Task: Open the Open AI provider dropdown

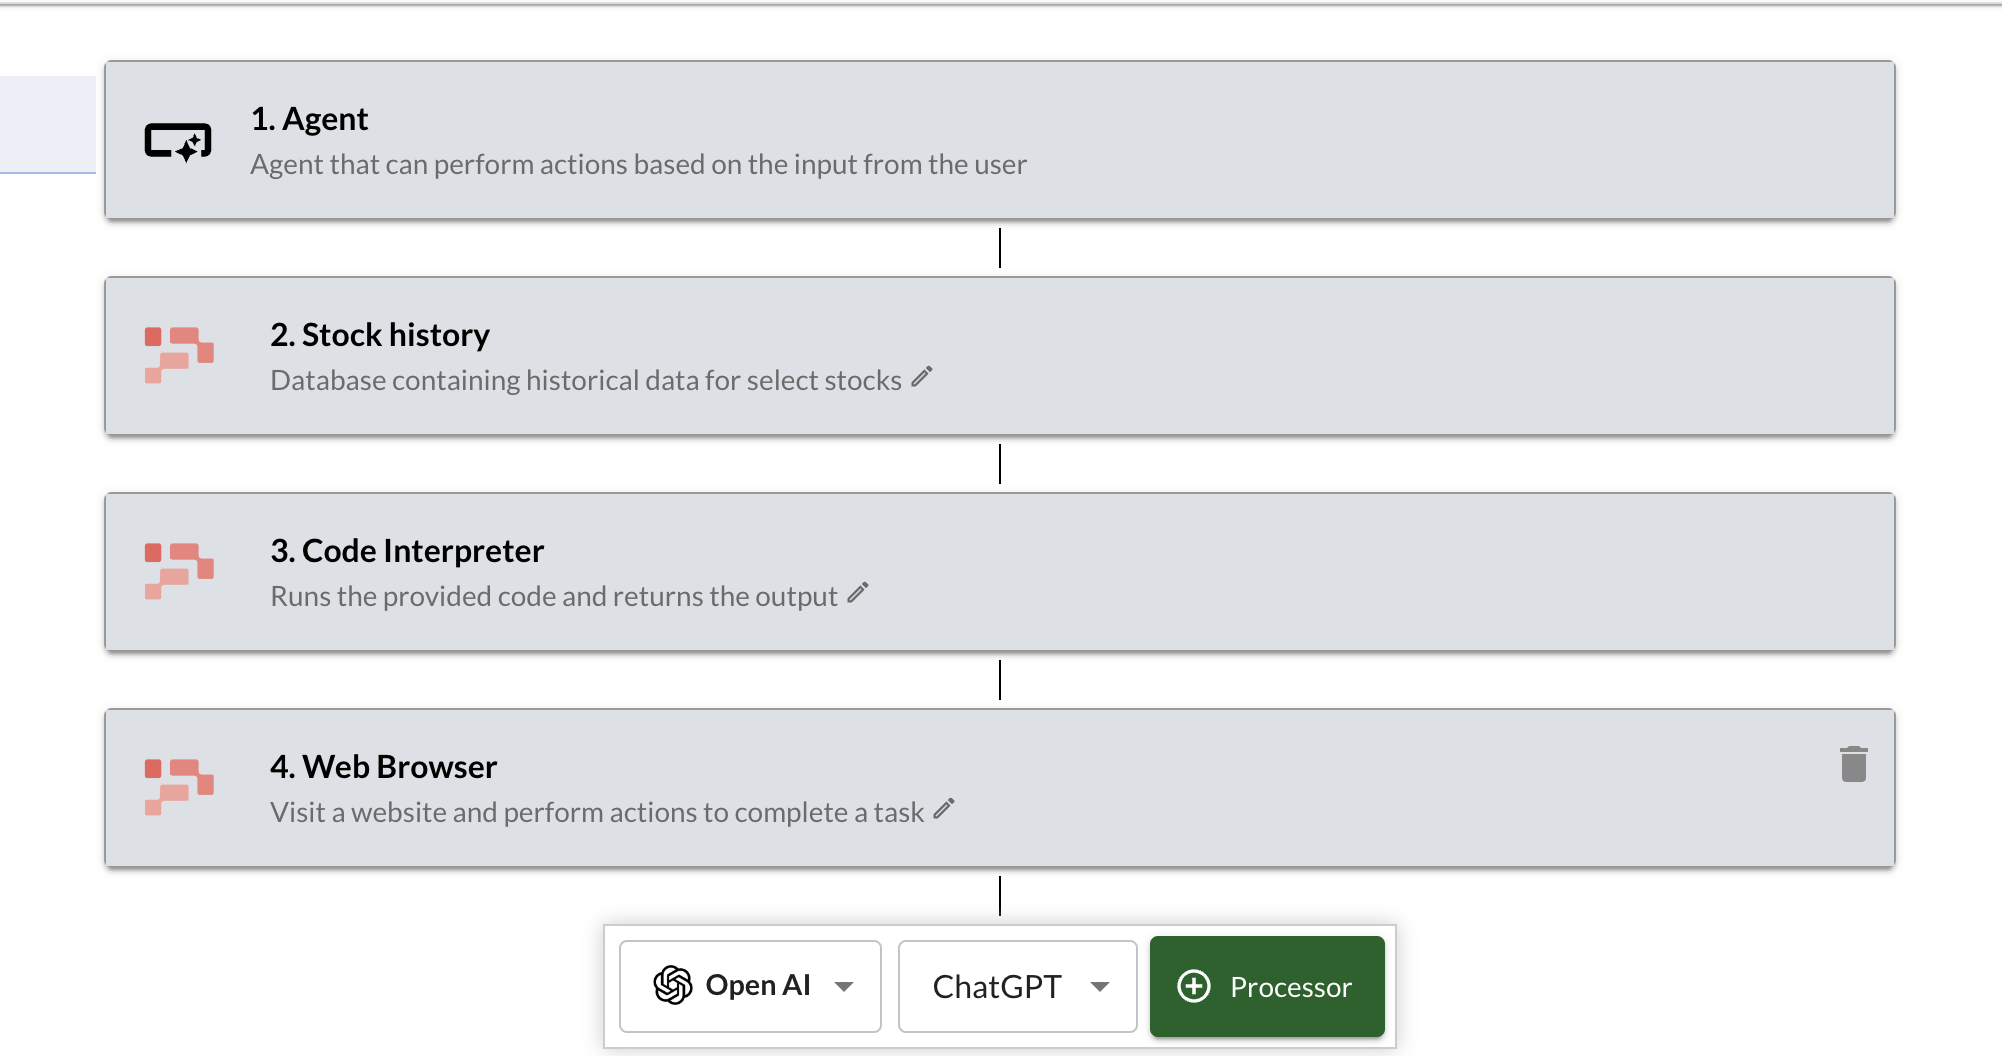Action: pyautogui.click(x=749, y=986)
